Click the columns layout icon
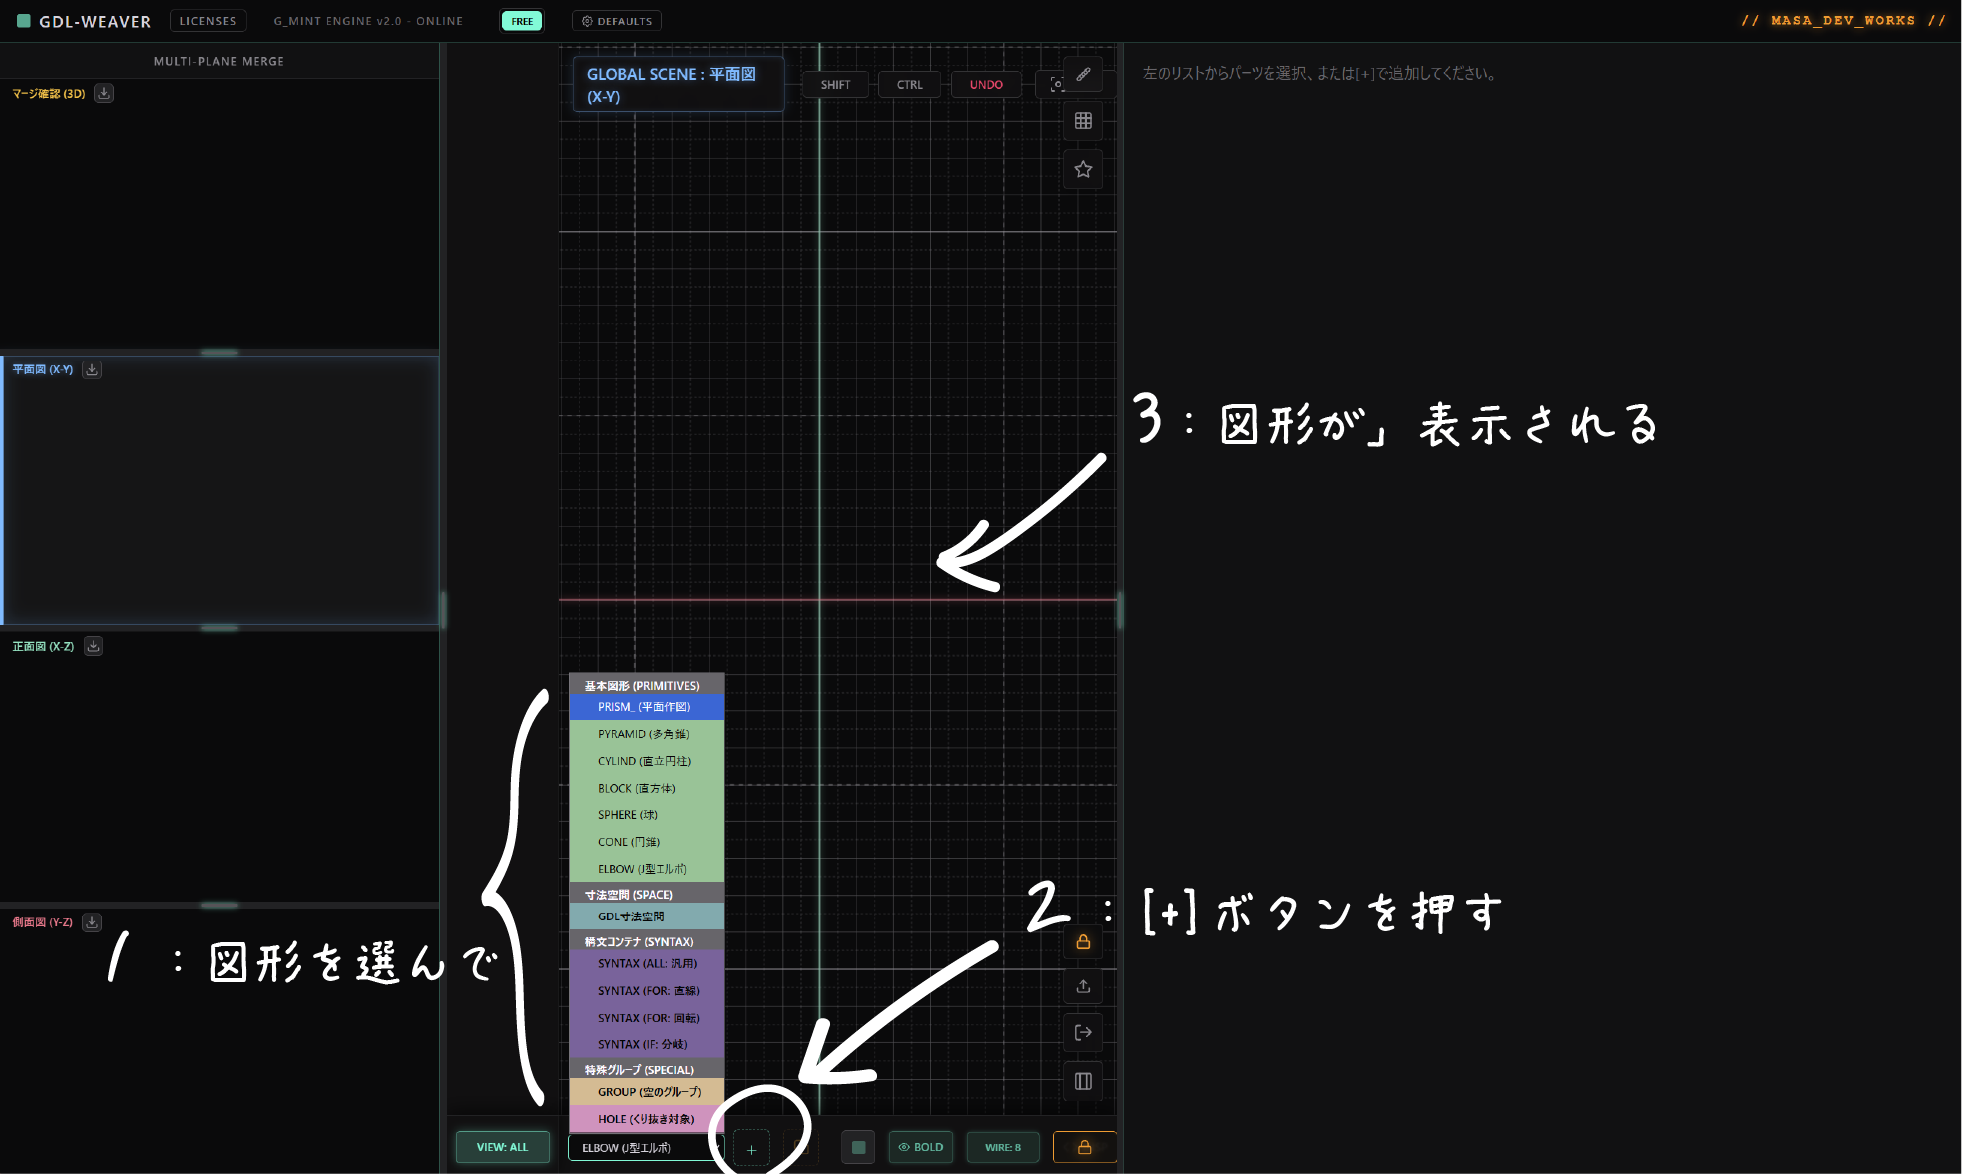Image resolution: width=1962 pixels, height=1174 pixels. 1083,1081
